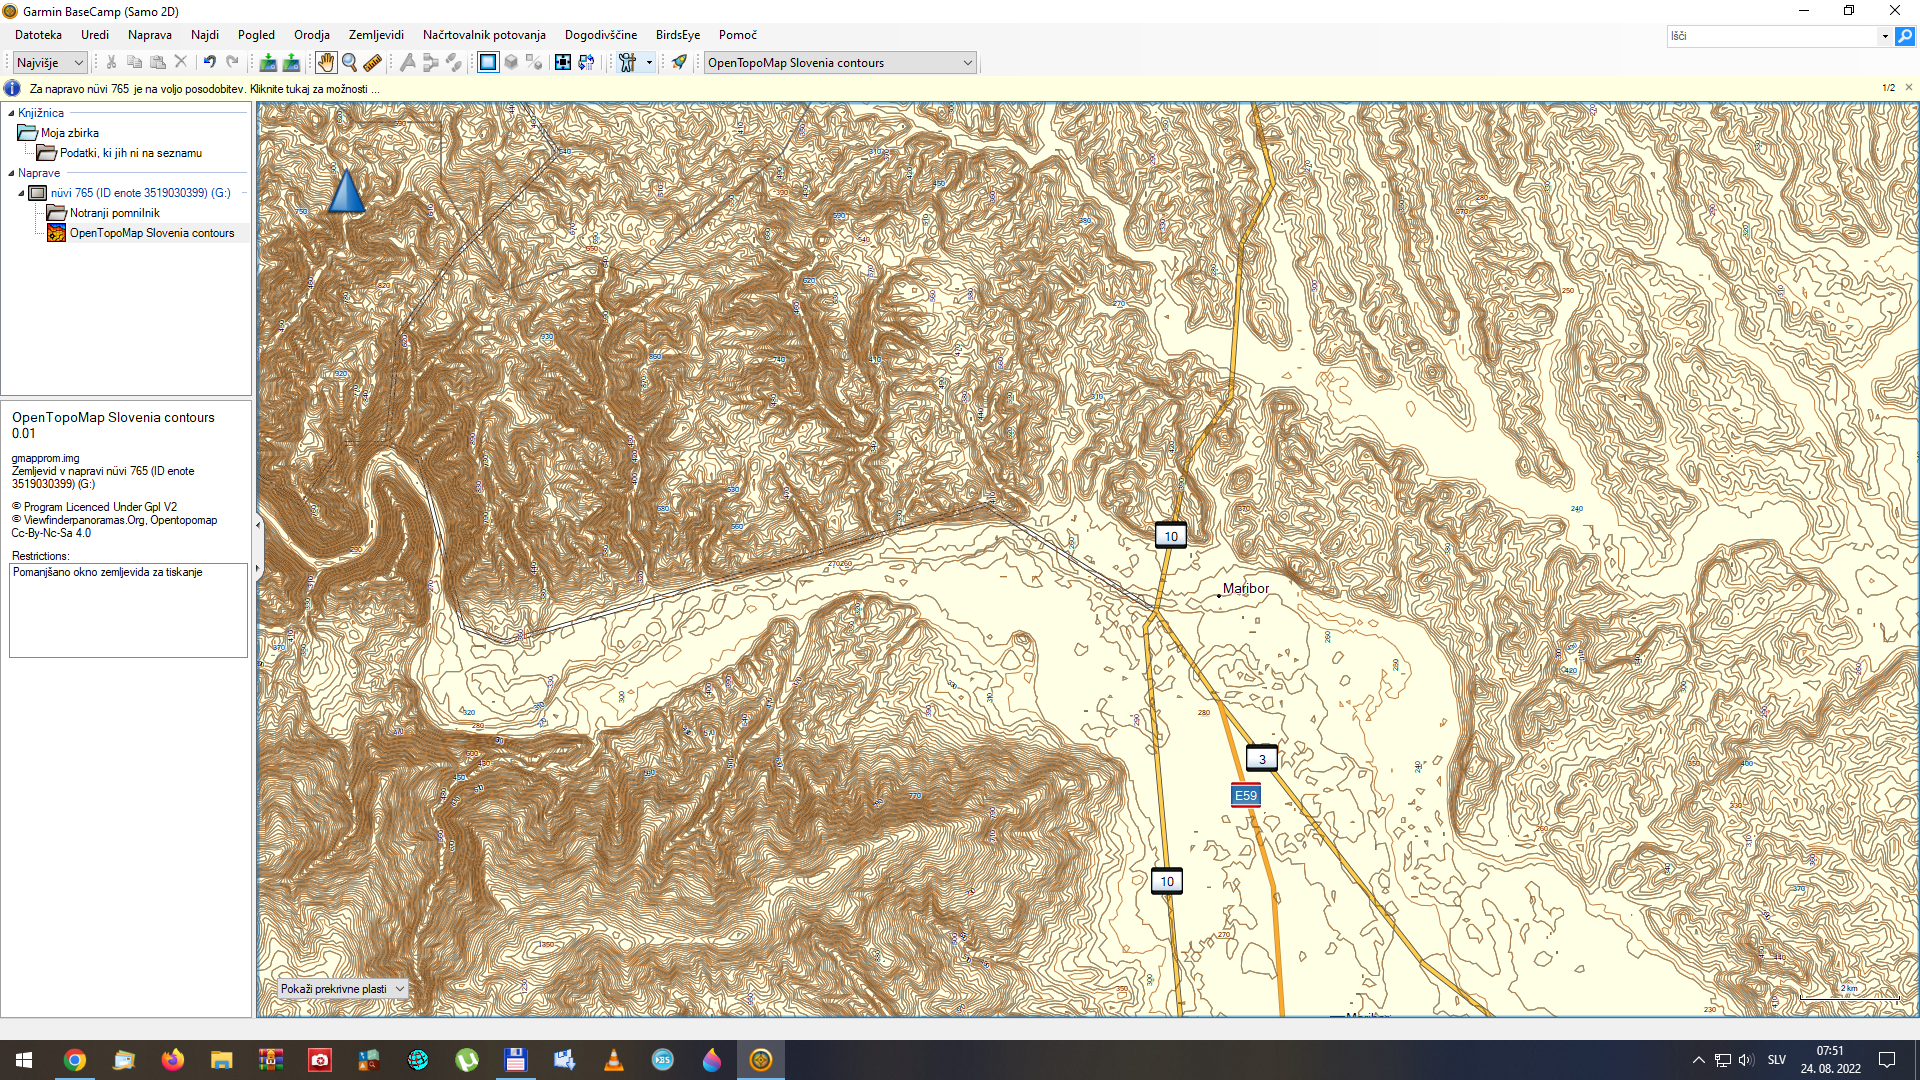
Task: Click the Undo arrow icon
Action: 209,62
